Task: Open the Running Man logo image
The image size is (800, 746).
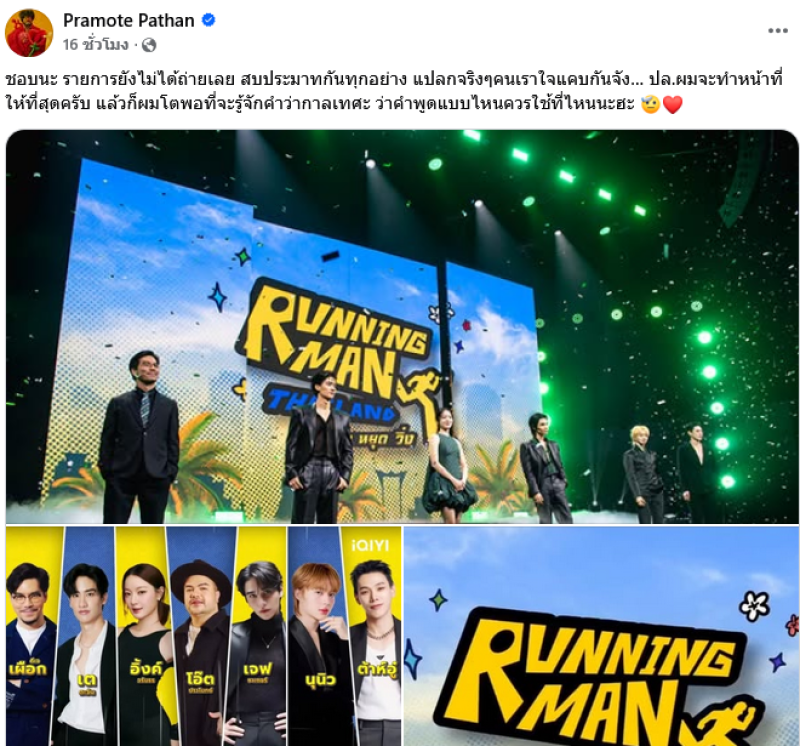Action: click(602, 636)
